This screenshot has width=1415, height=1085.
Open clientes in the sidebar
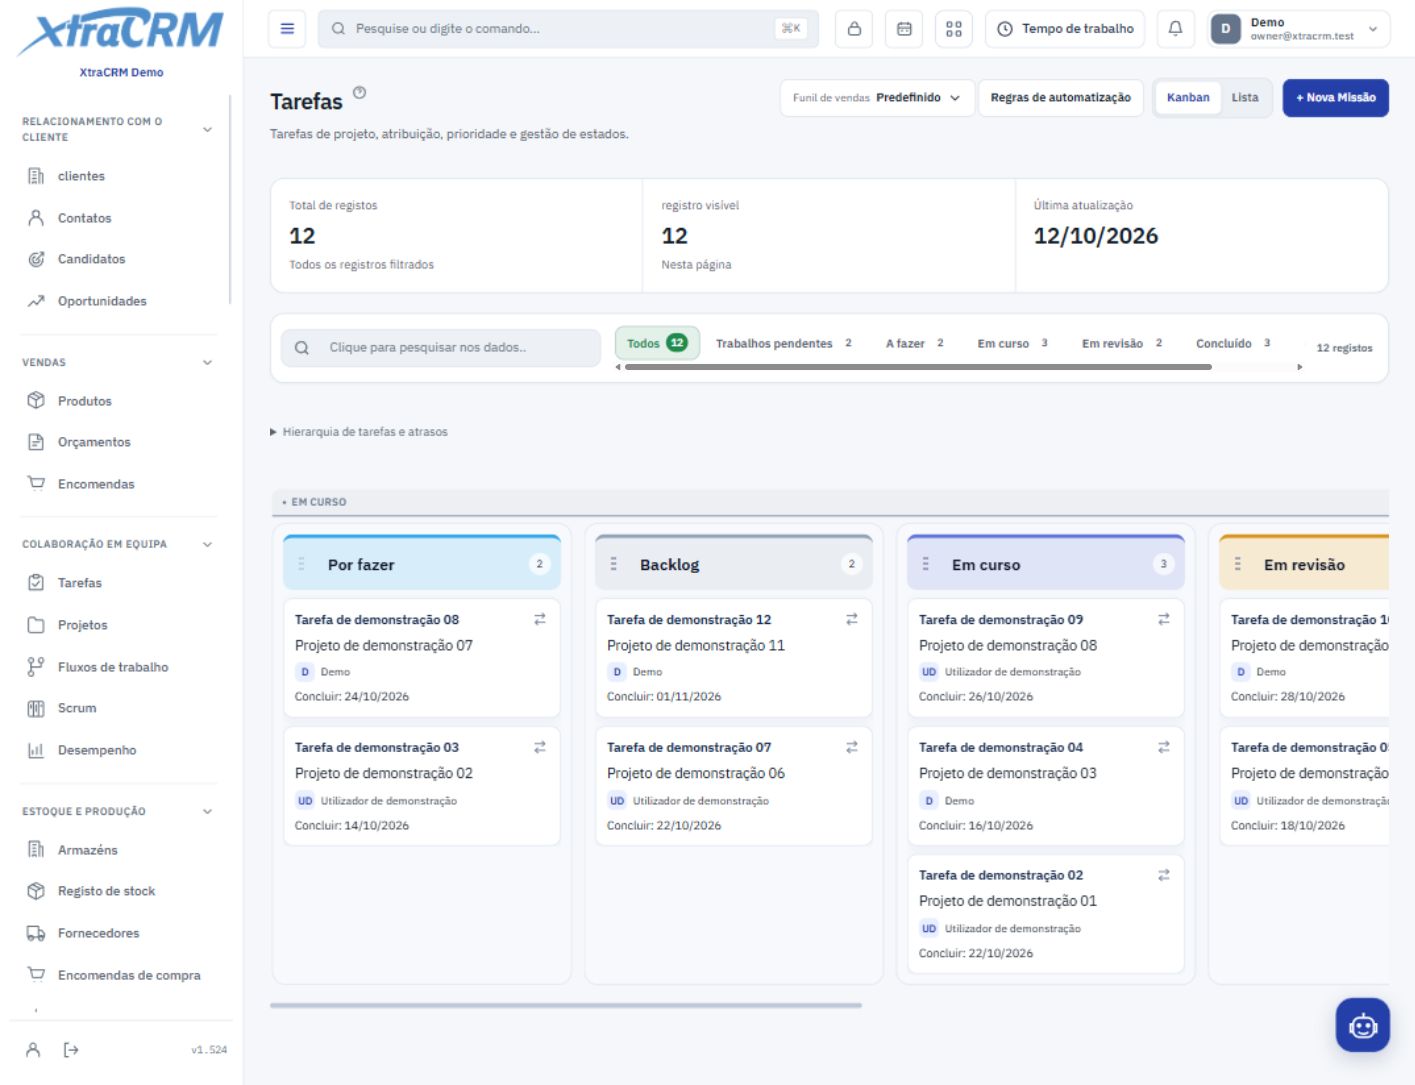120,176
